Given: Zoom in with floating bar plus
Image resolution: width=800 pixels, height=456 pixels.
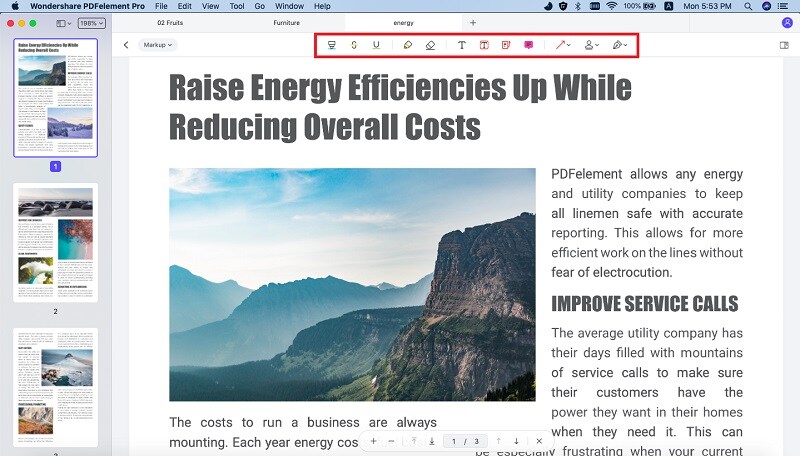Looking at the screenshot, I should pyautogui.click(x=373, y=441).
